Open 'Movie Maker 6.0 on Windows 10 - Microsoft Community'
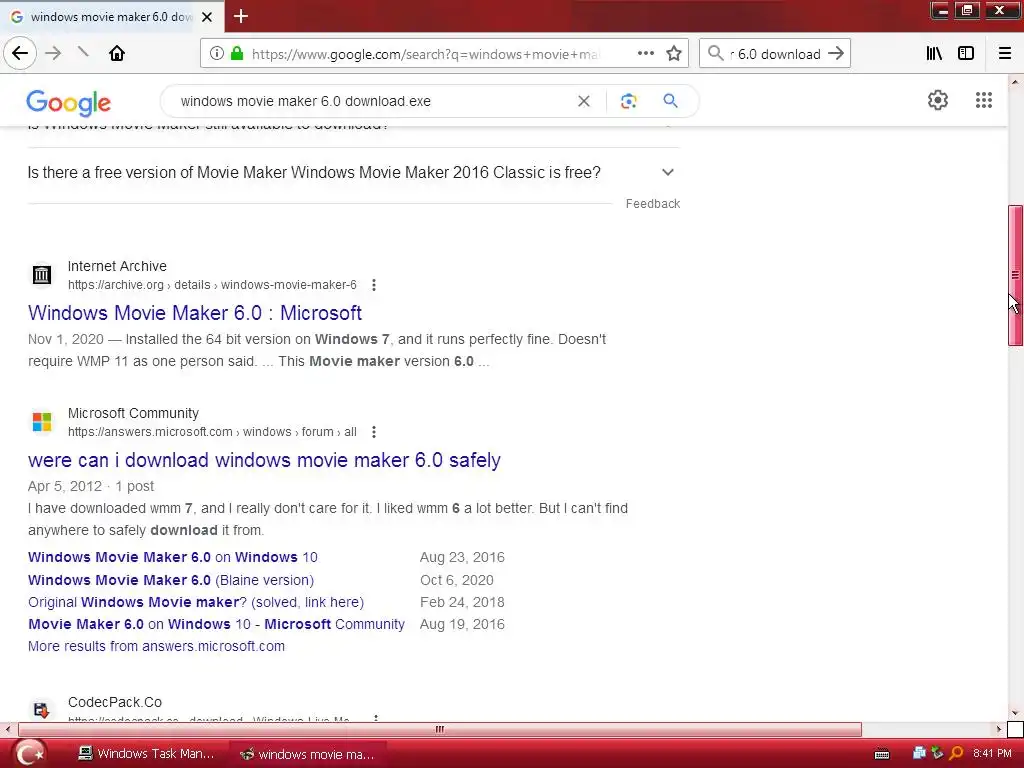1024x768 pixels. coord(216,624)
